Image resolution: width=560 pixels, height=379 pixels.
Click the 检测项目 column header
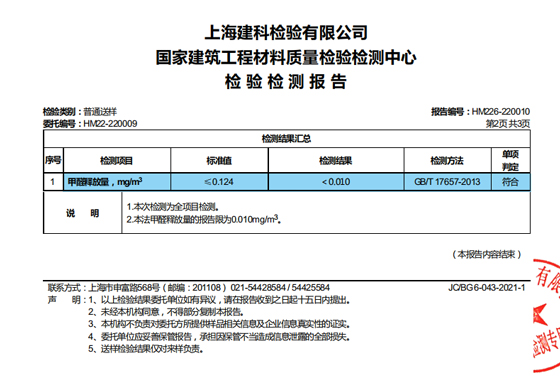(x=117, y=160)
